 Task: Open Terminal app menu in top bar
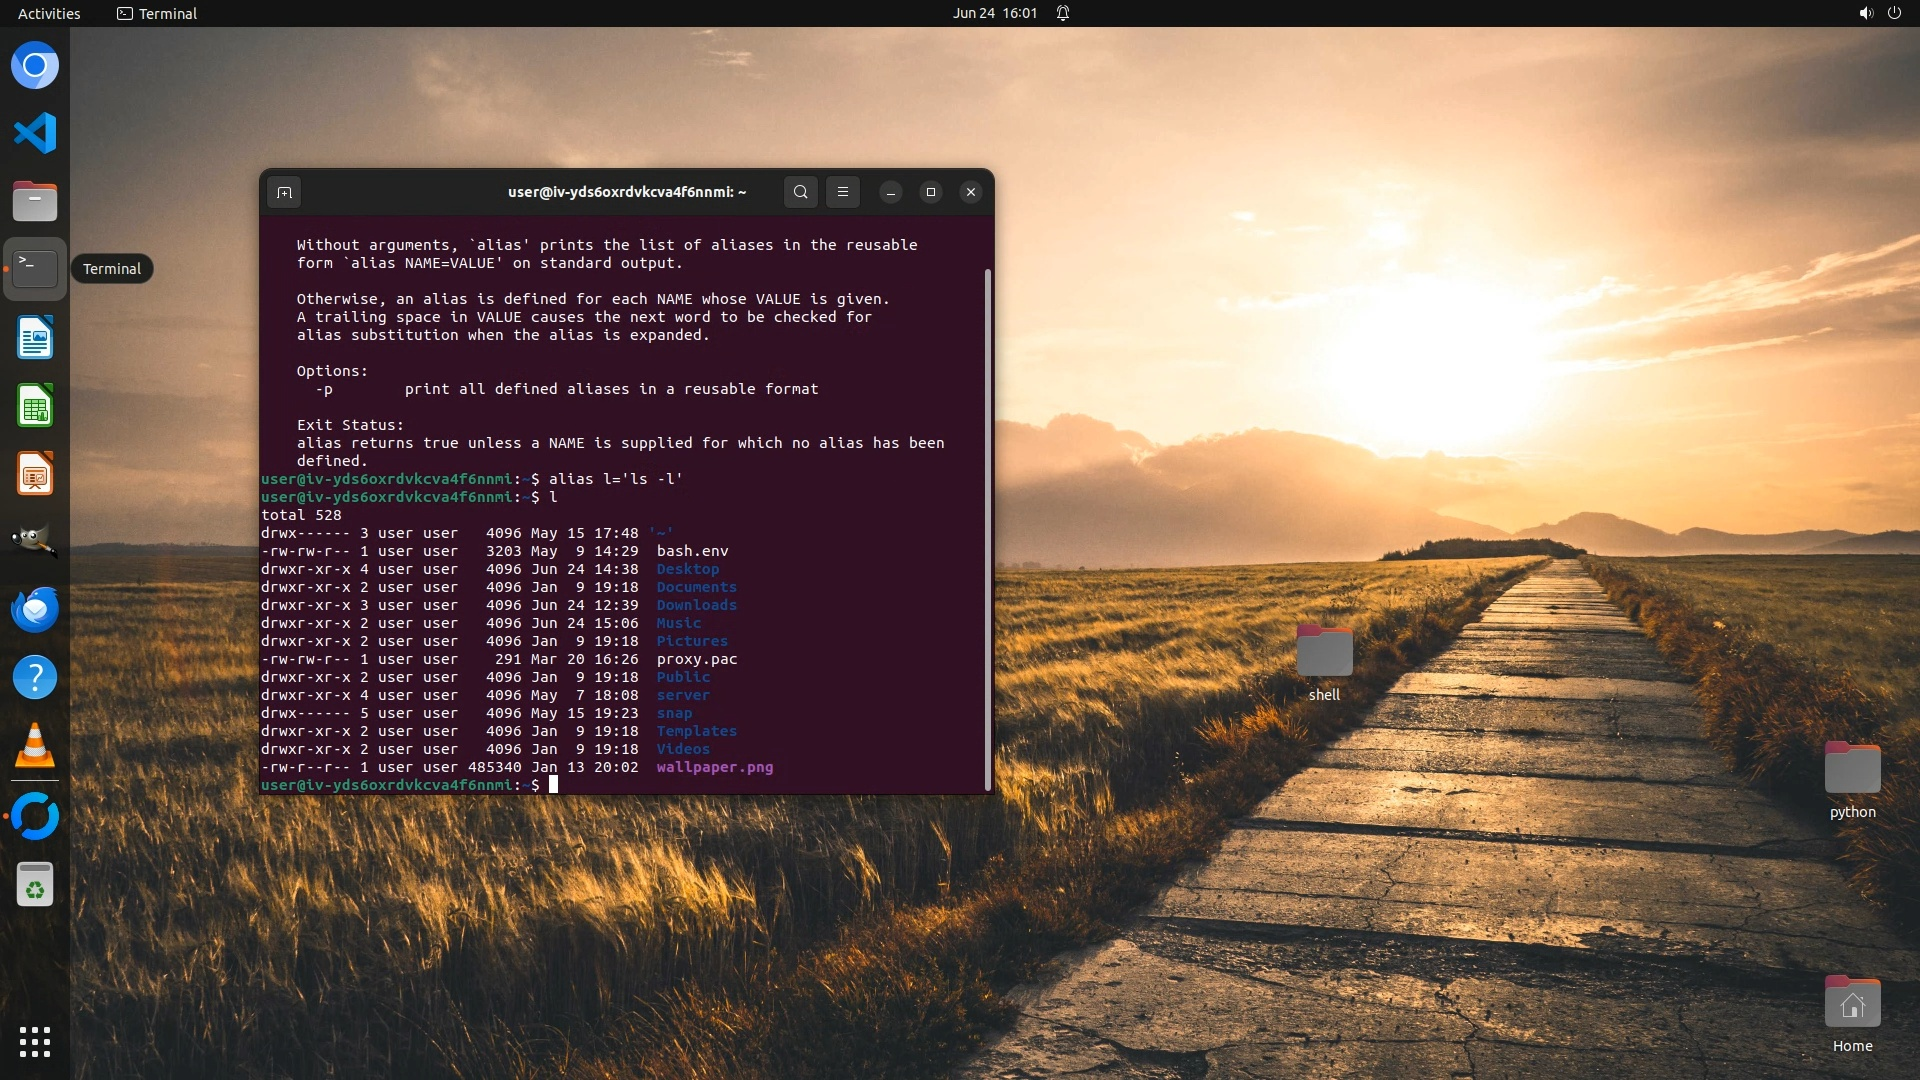157,13
